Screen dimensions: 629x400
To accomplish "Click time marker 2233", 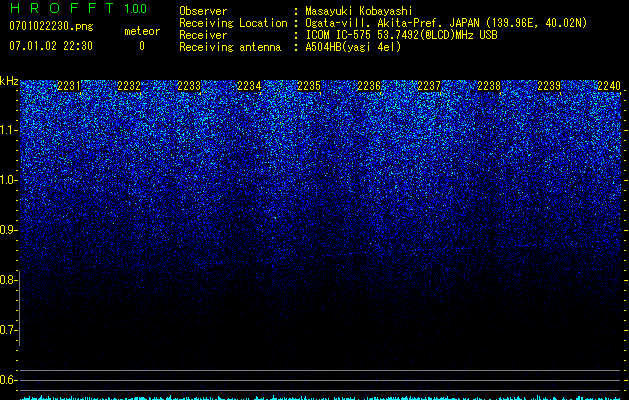I will click(x=189, y=86).
